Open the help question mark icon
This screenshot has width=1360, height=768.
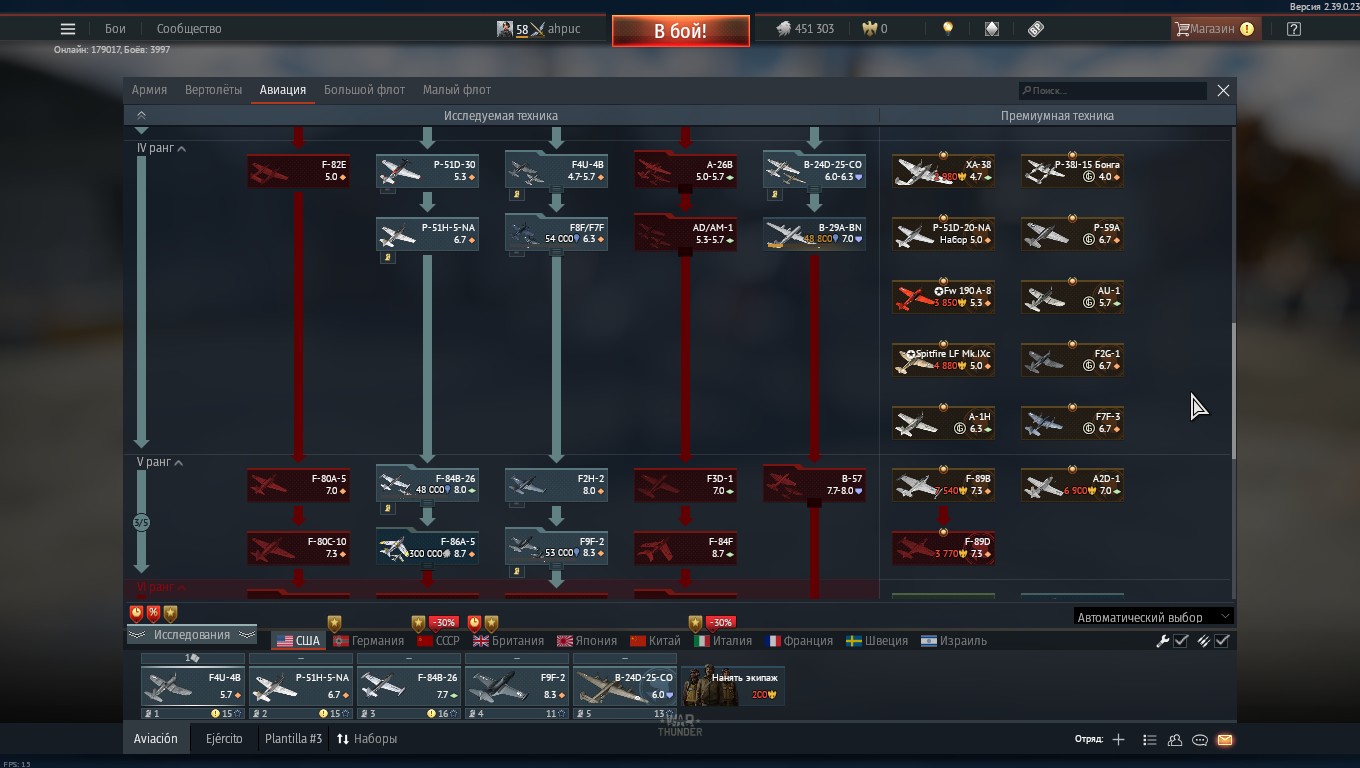(1294, 29)
